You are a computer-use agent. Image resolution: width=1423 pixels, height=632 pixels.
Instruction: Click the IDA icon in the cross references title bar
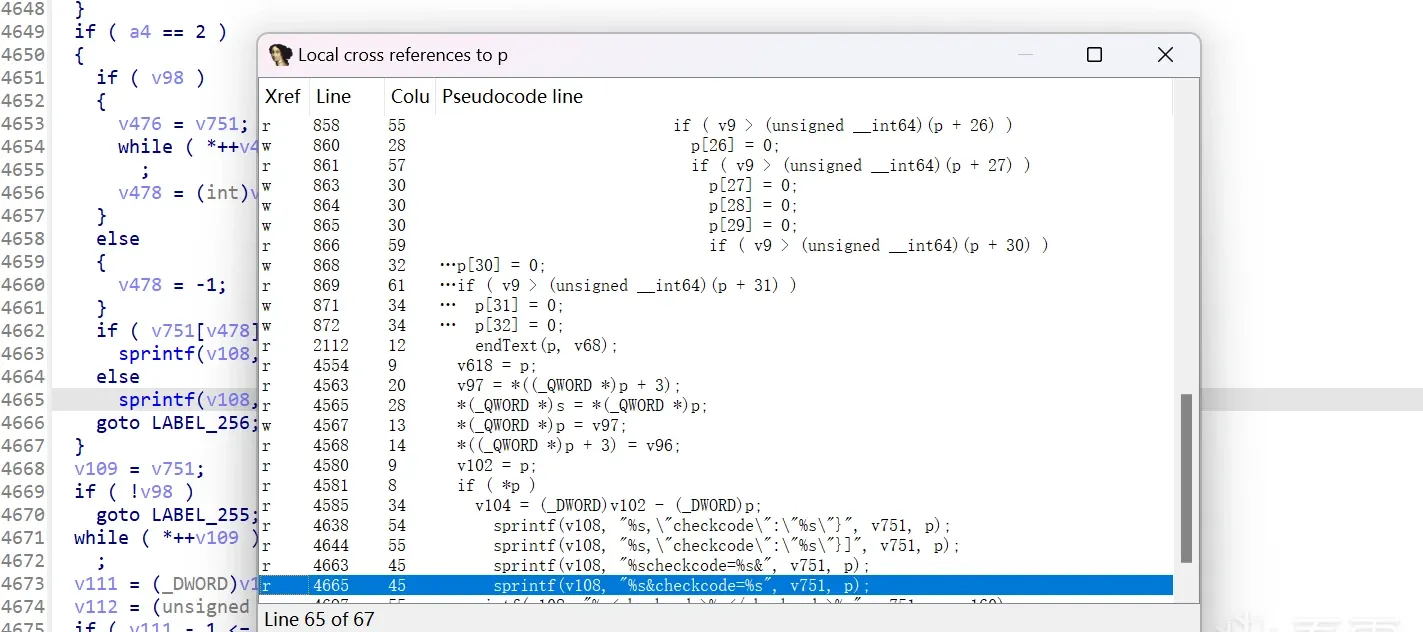[x=281, y=55]
